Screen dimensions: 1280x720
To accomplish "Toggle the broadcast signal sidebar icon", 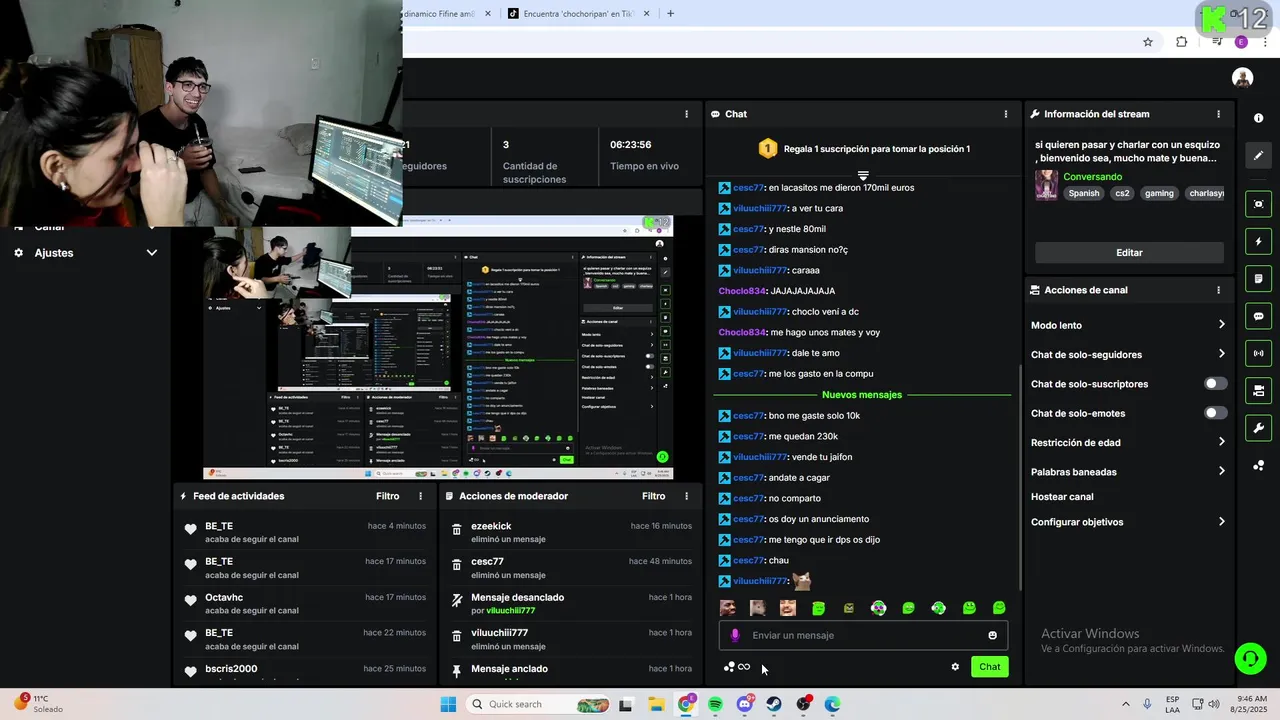I will (x=1258, y=353).
